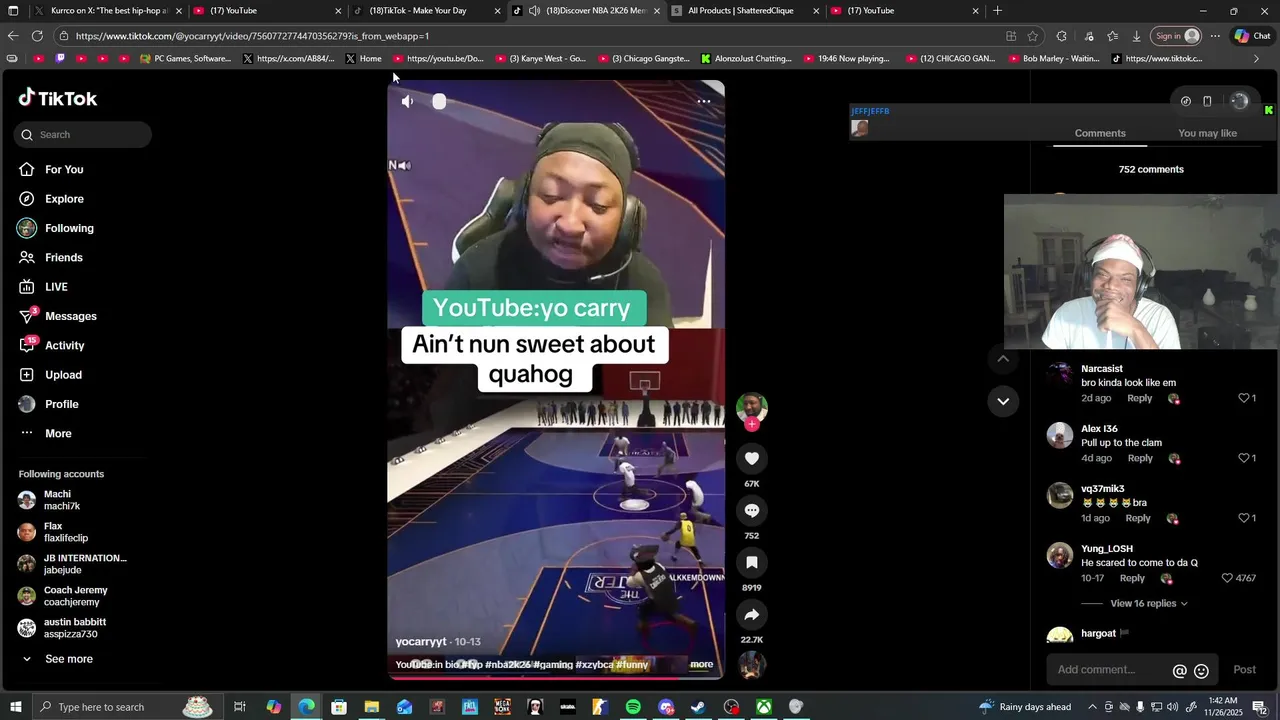
Task: Go to next video with down arrow
Action: pyautogui.click(x=1003, y=401)
